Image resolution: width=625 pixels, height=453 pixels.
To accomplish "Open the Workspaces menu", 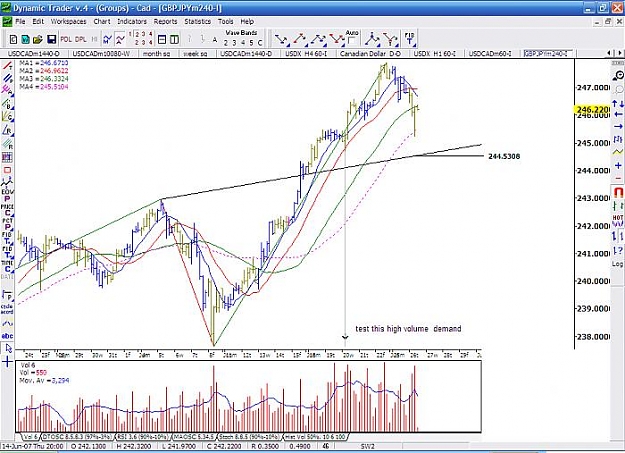I will (69, 22).
